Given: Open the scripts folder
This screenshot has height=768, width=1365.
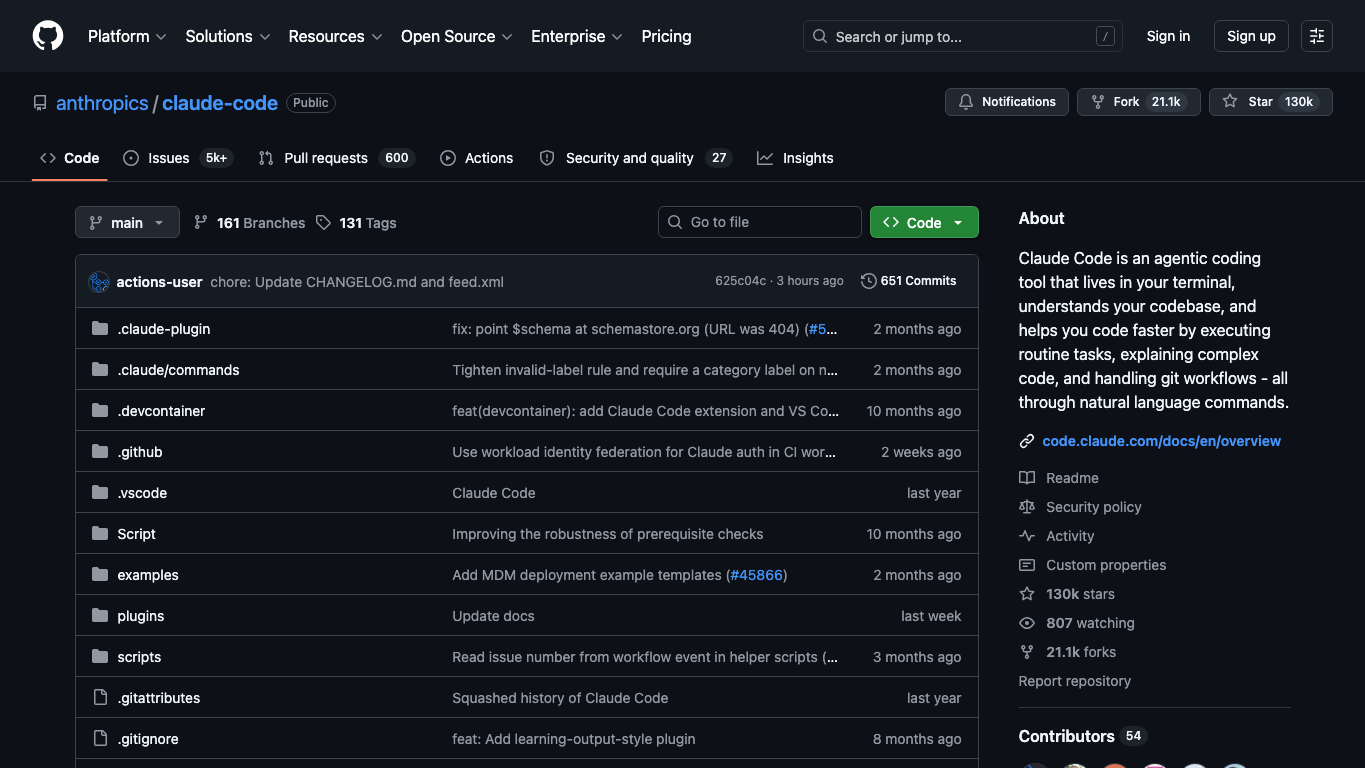Looking at the screenshot, I should (139, 657).
